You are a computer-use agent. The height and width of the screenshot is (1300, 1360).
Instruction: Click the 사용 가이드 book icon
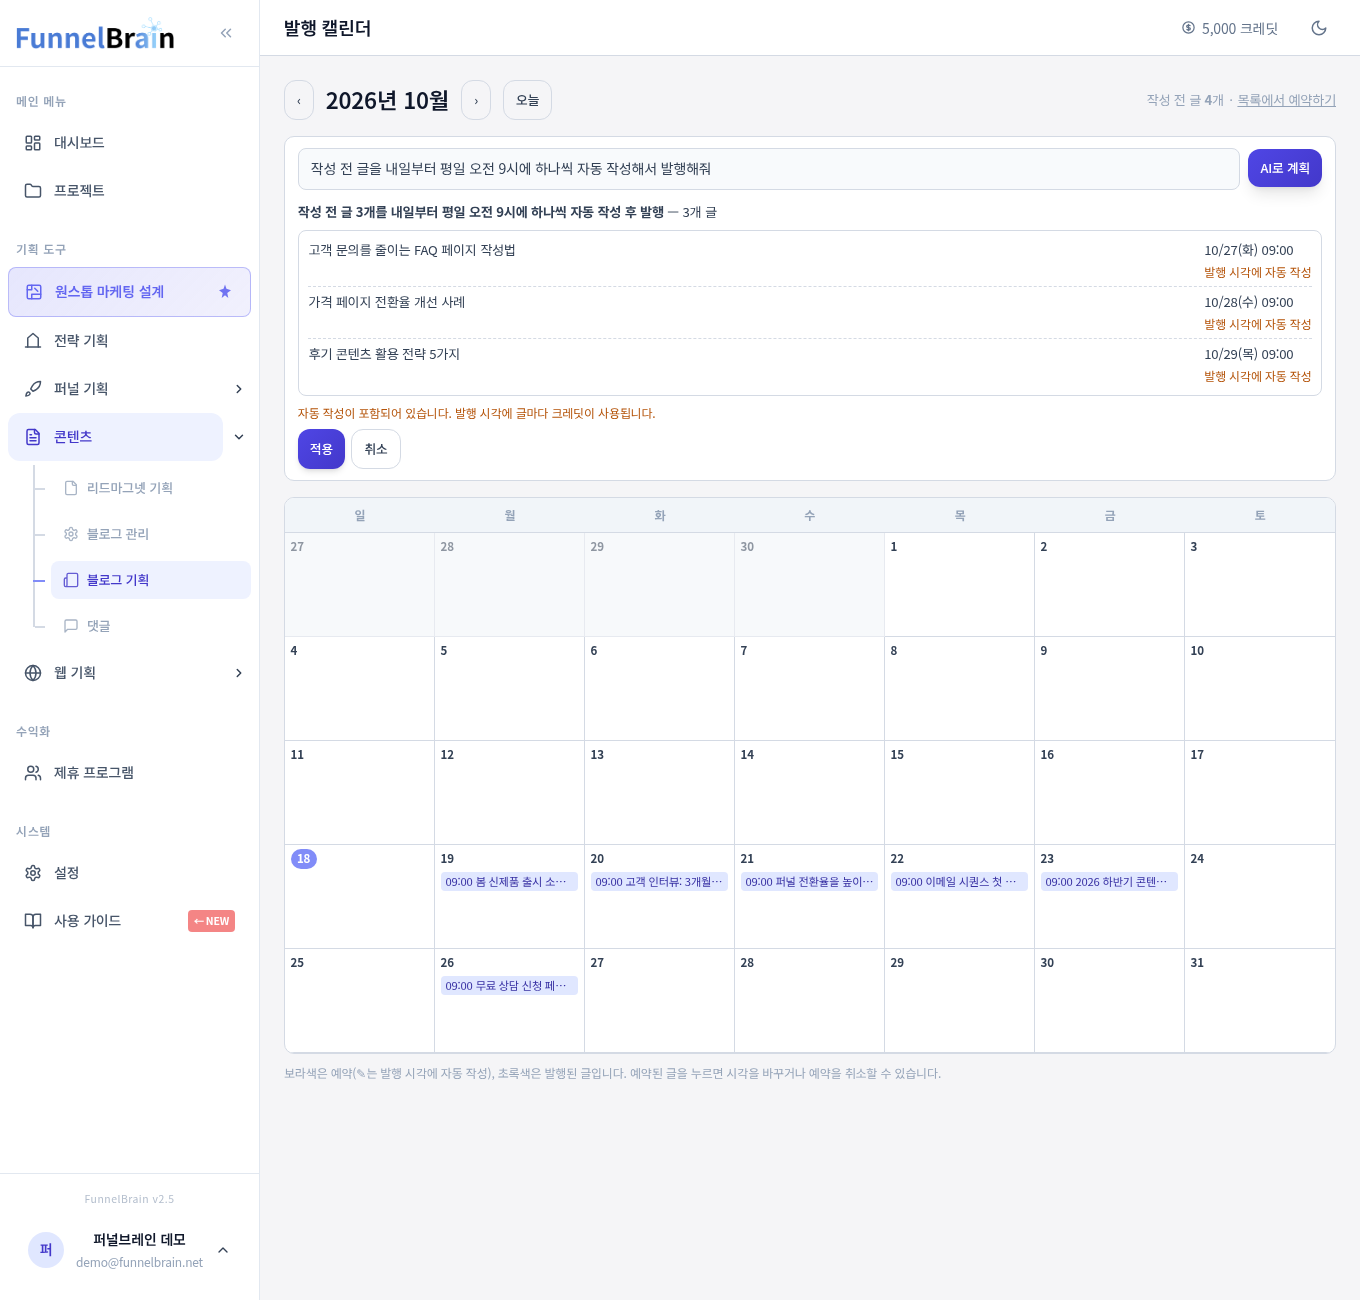(x=33, y=921)
